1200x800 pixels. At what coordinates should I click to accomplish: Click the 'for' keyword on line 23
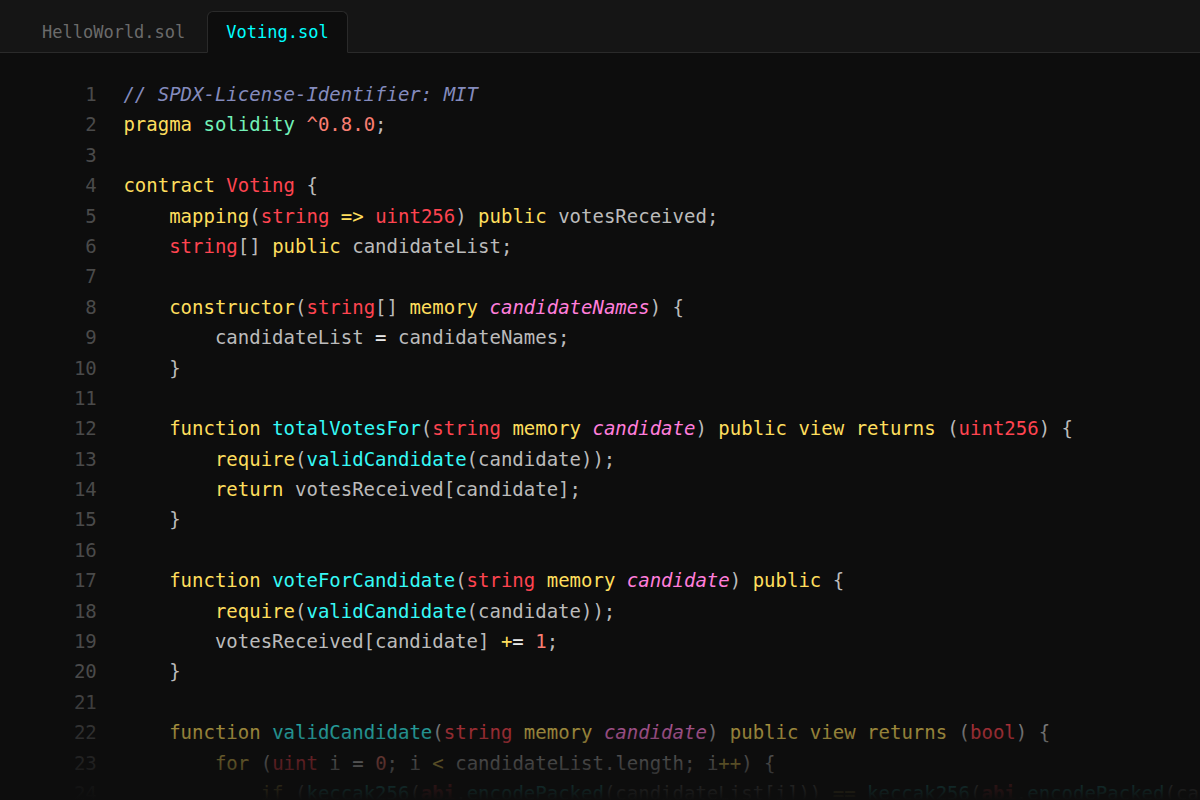click(232, 763)
